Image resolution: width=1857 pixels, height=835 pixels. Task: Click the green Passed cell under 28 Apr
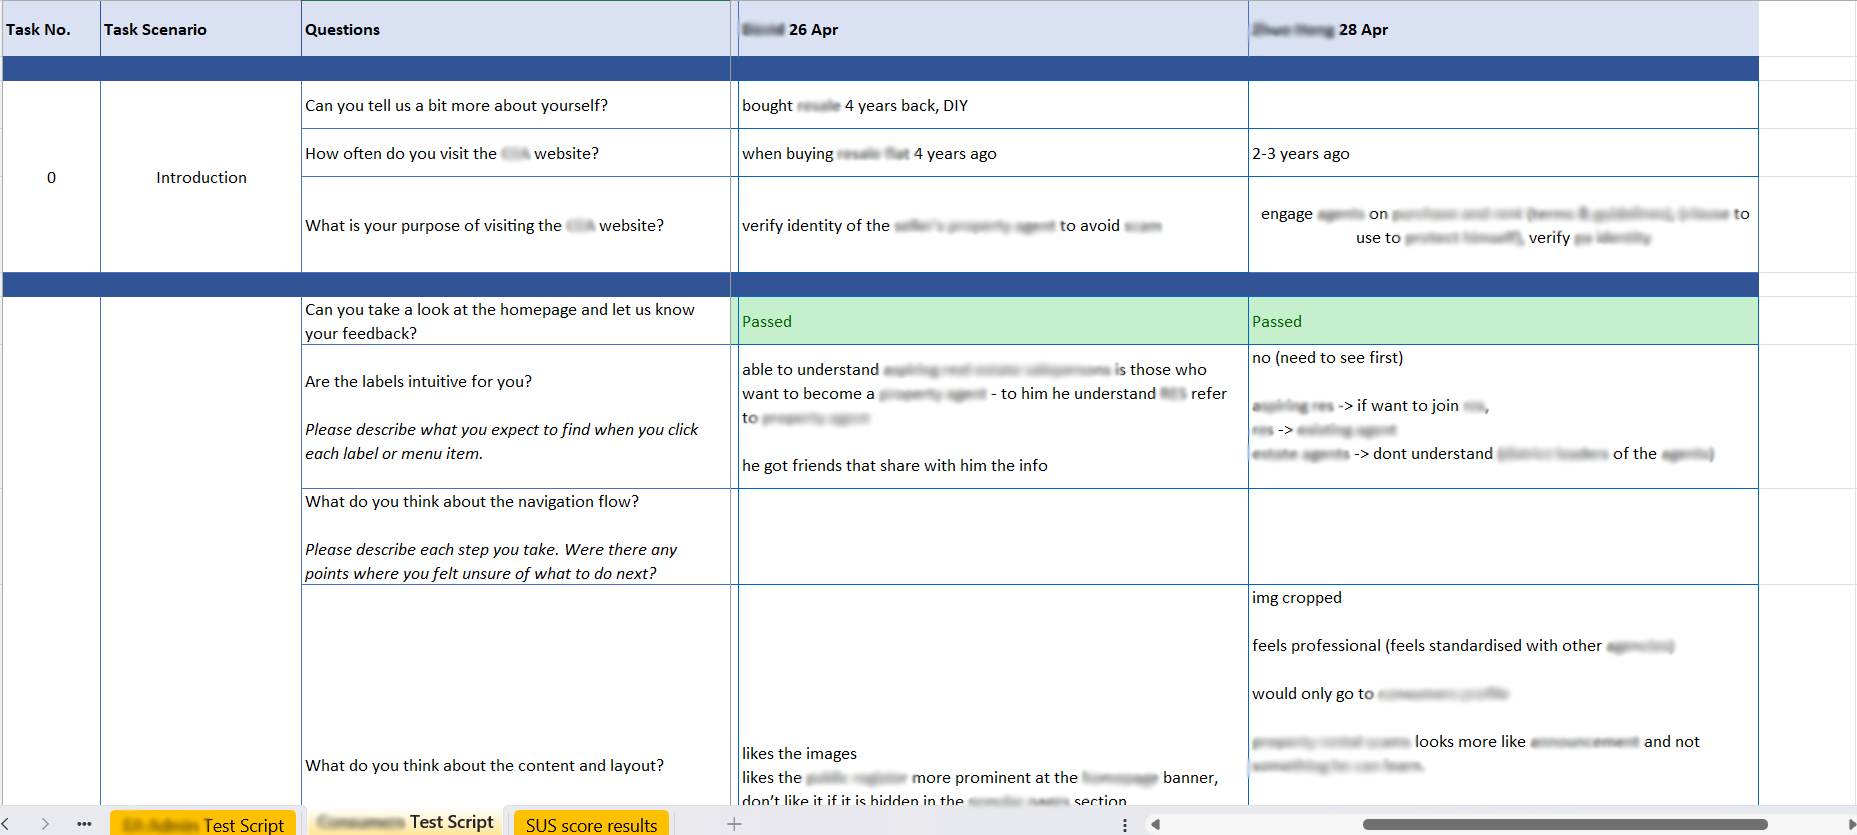pos(1502,321)
